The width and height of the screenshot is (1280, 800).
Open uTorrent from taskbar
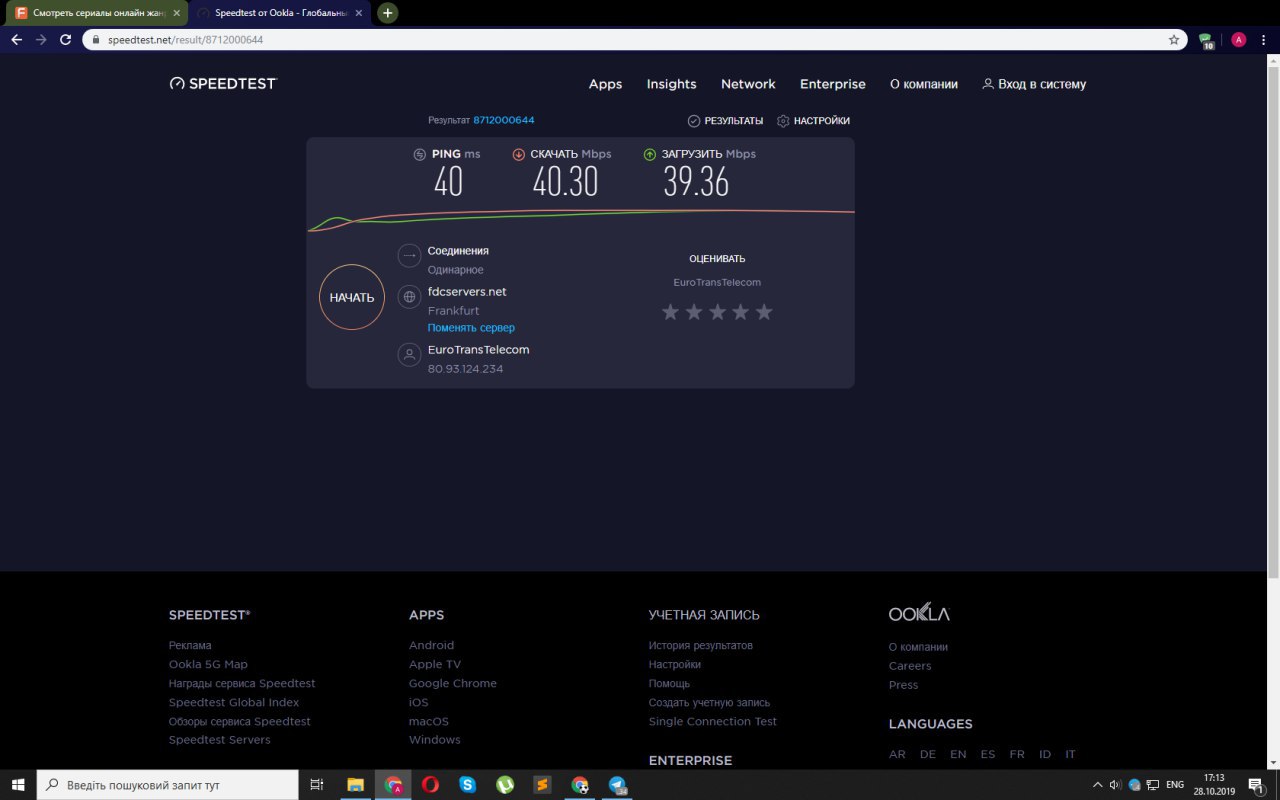[x=505, y=785]
